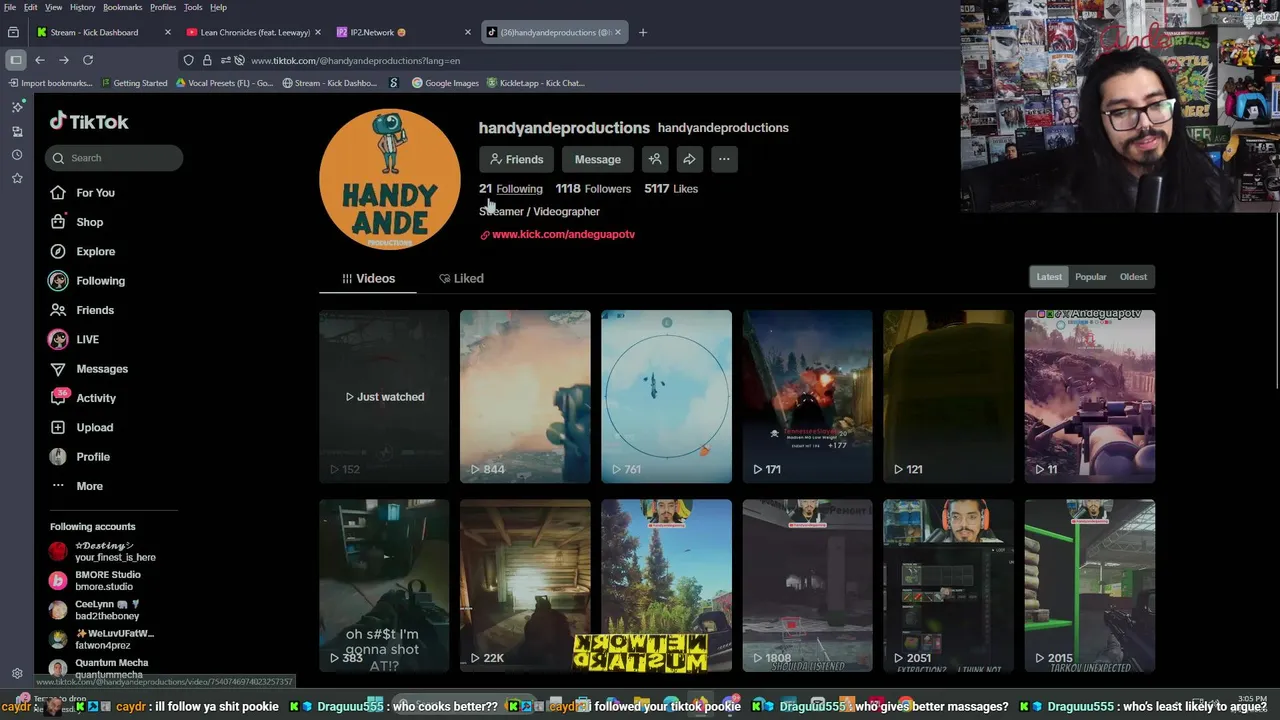Reload the current page

pyautogui.click(x=88, y=60)
